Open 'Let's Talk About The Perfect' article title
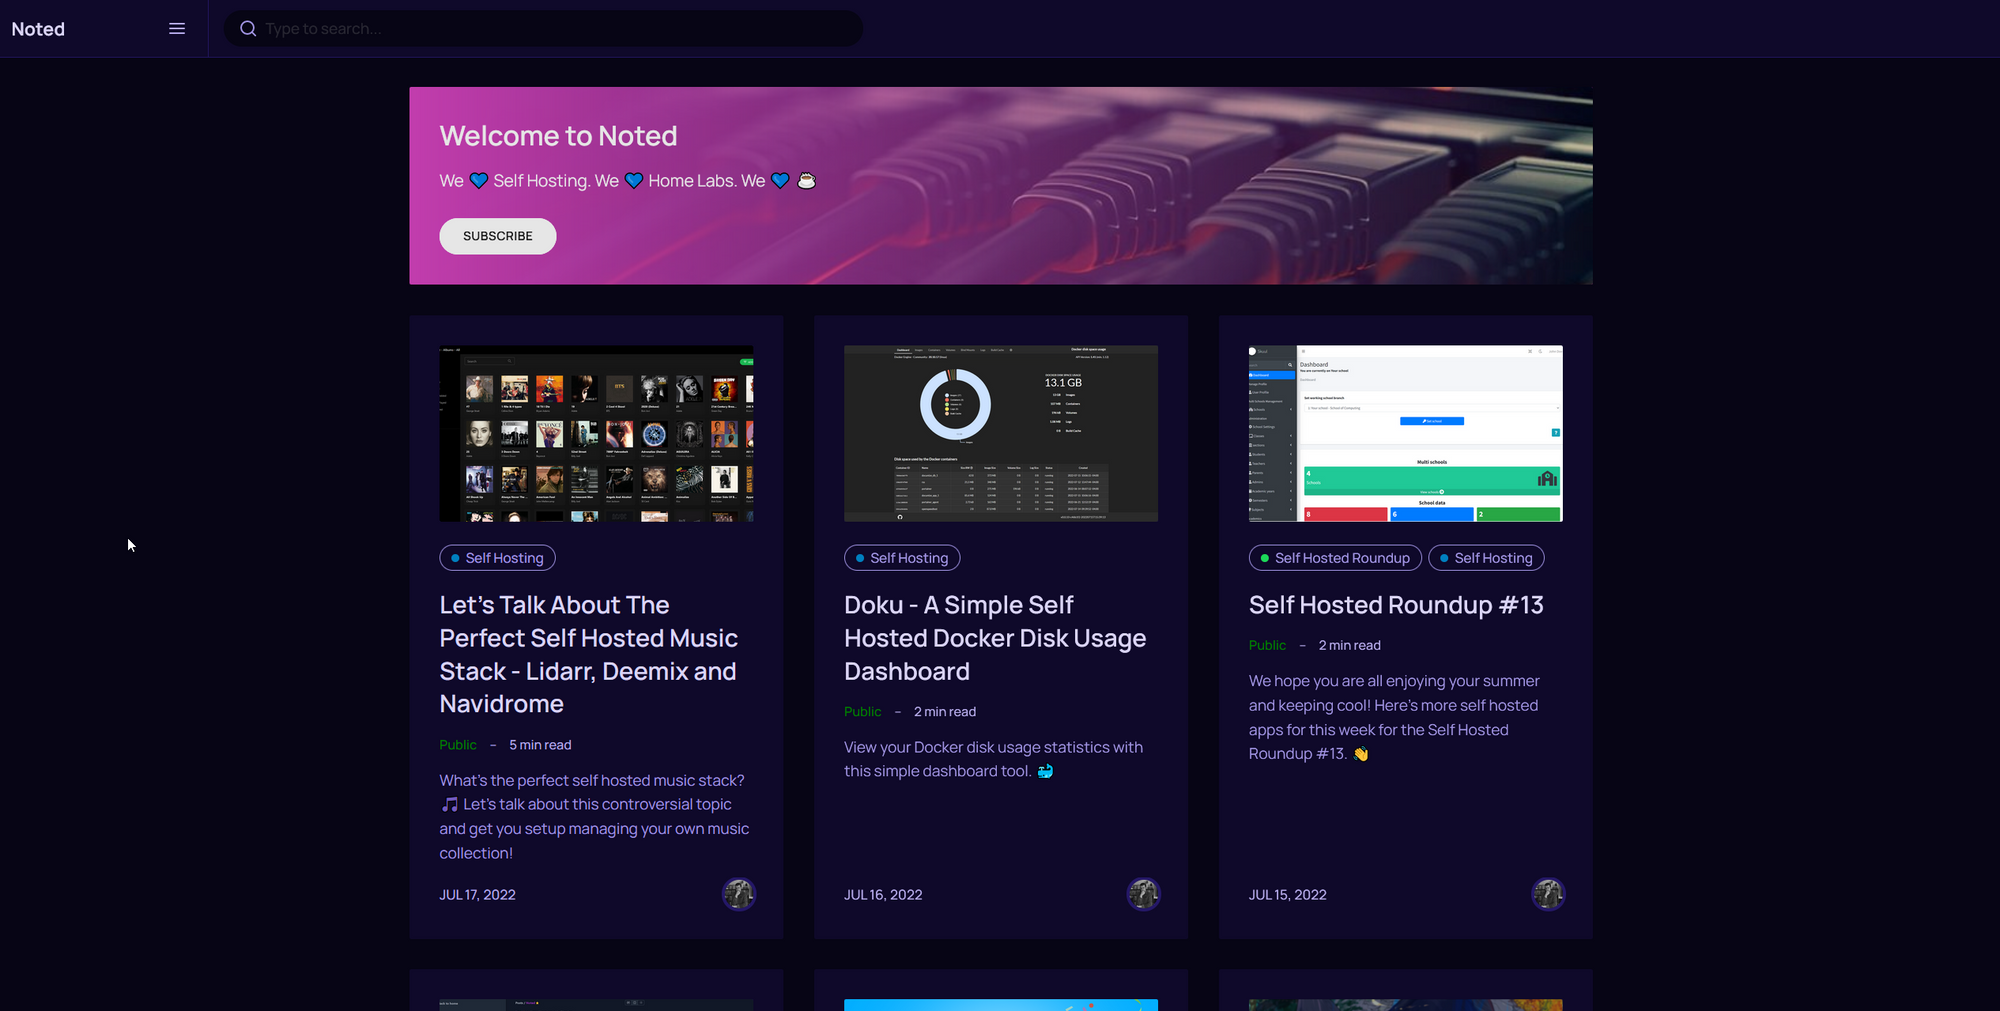The height and width of the screenshot is (1011, 2000). coord(588,654)
